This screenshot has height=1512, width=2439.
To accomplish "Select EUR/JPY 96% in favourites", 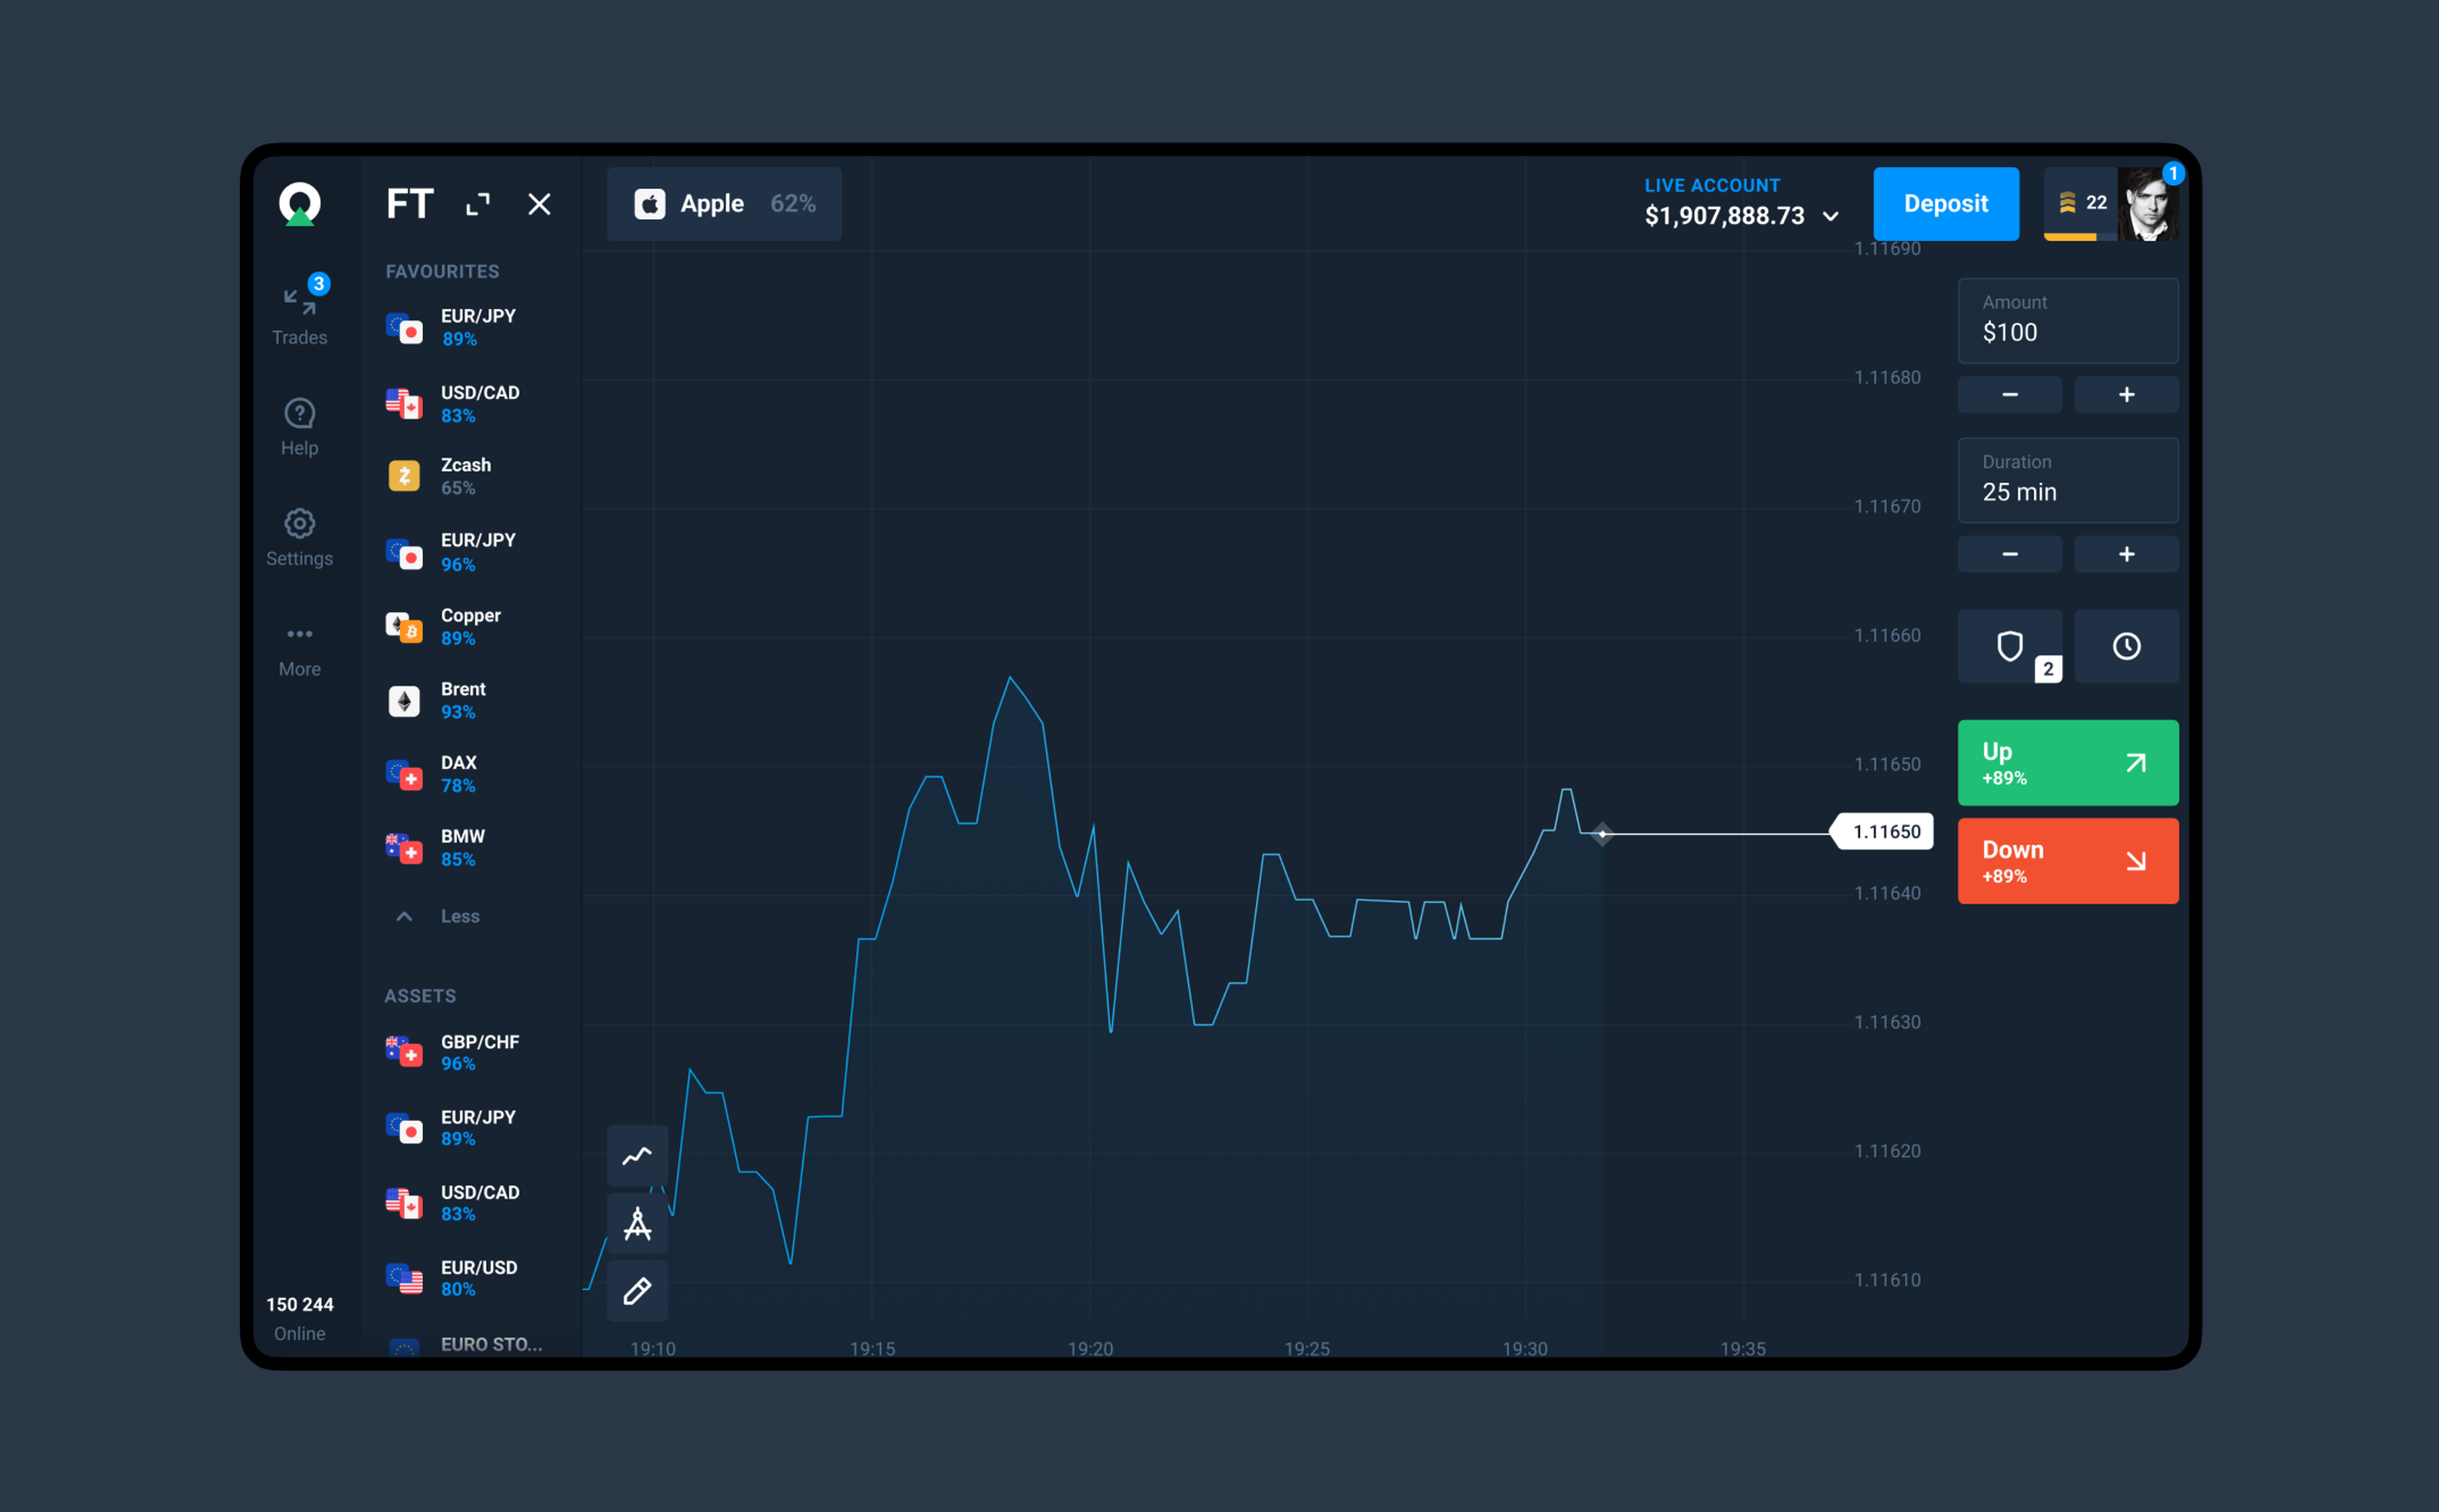I will [452, 552].
